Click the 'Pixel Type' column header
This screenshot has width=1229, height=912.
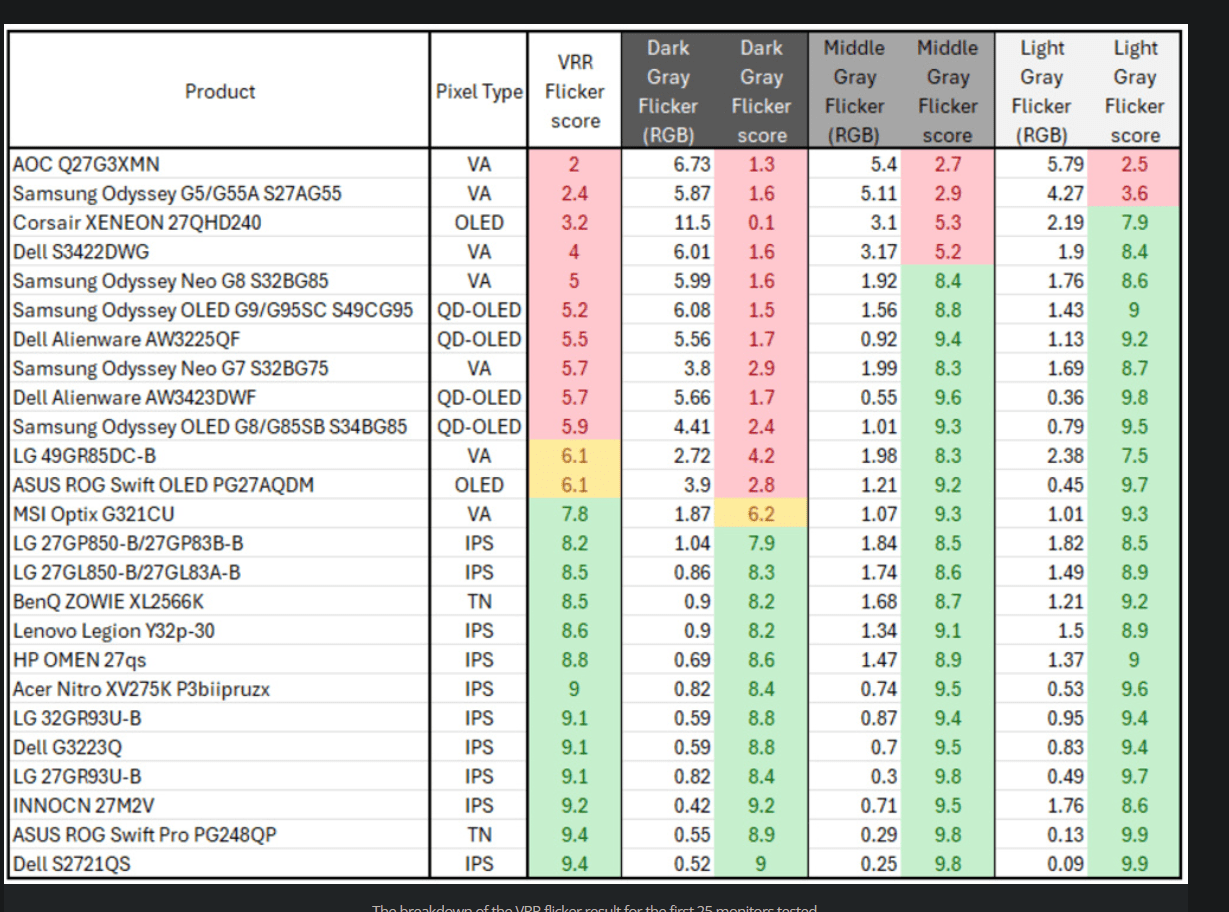pyautogui.click(x=479, y=91)
